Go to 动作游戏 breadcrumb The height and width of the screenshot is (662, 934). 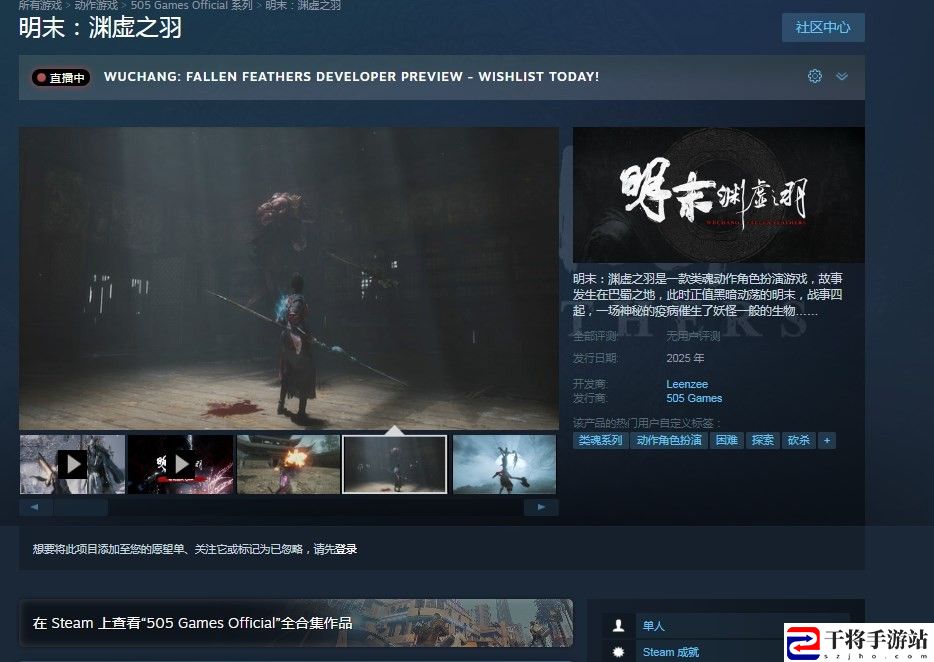(96, 5)
